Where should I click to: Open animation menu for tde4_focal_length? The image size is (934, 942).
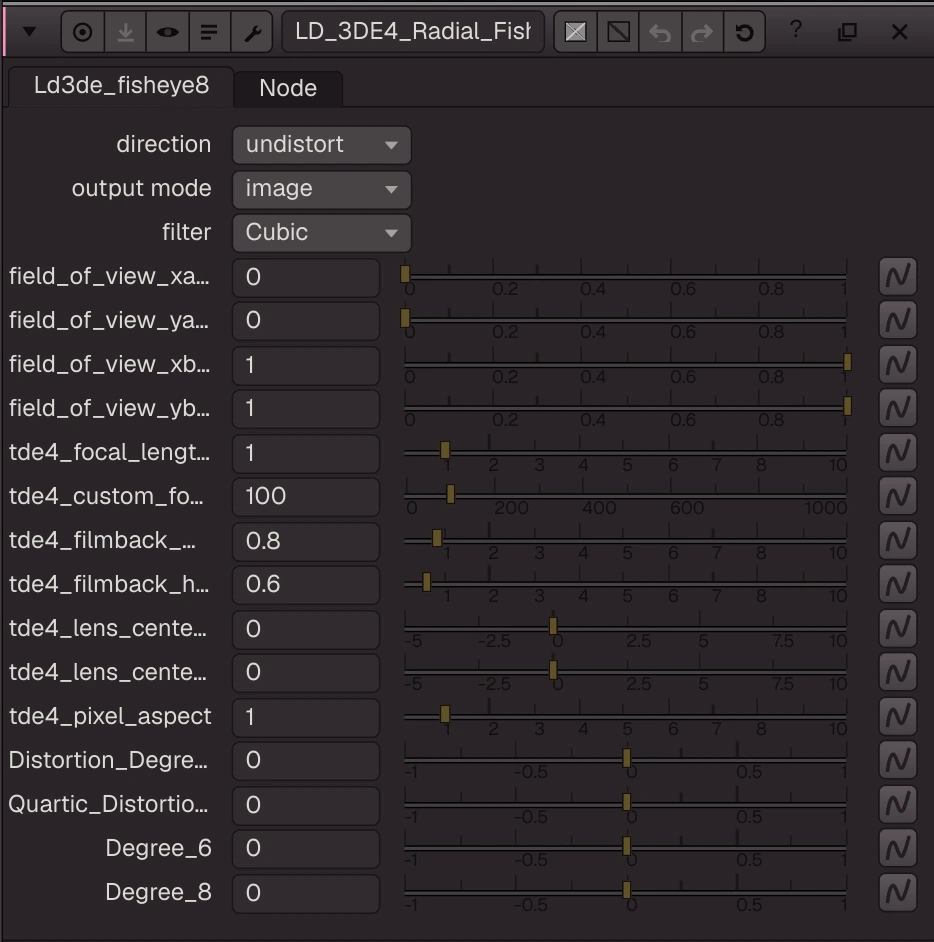(x=898, y=452)
